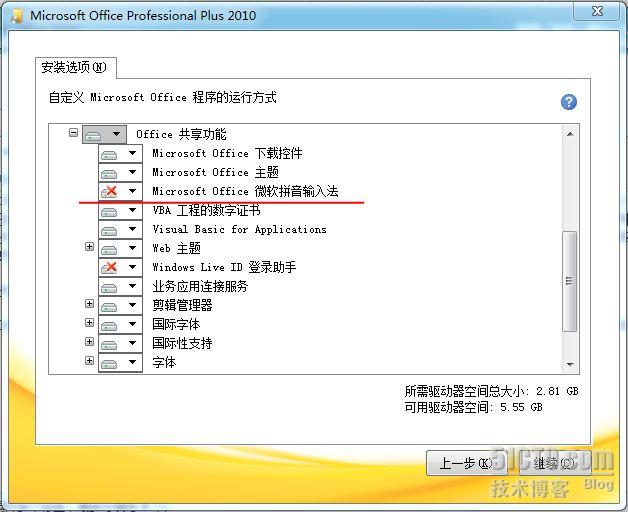
Task: Open install dropdown for Office 共享功能
Action: coord(105,134)
